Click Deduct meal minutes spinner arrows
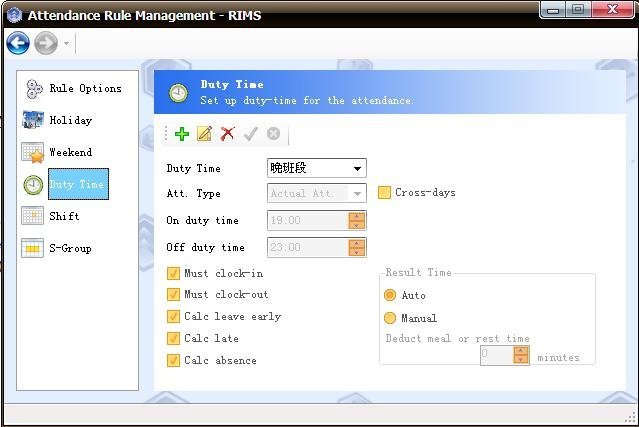Image resolution: width=639 pixels, height=427 pixels. tap(521, 355)
